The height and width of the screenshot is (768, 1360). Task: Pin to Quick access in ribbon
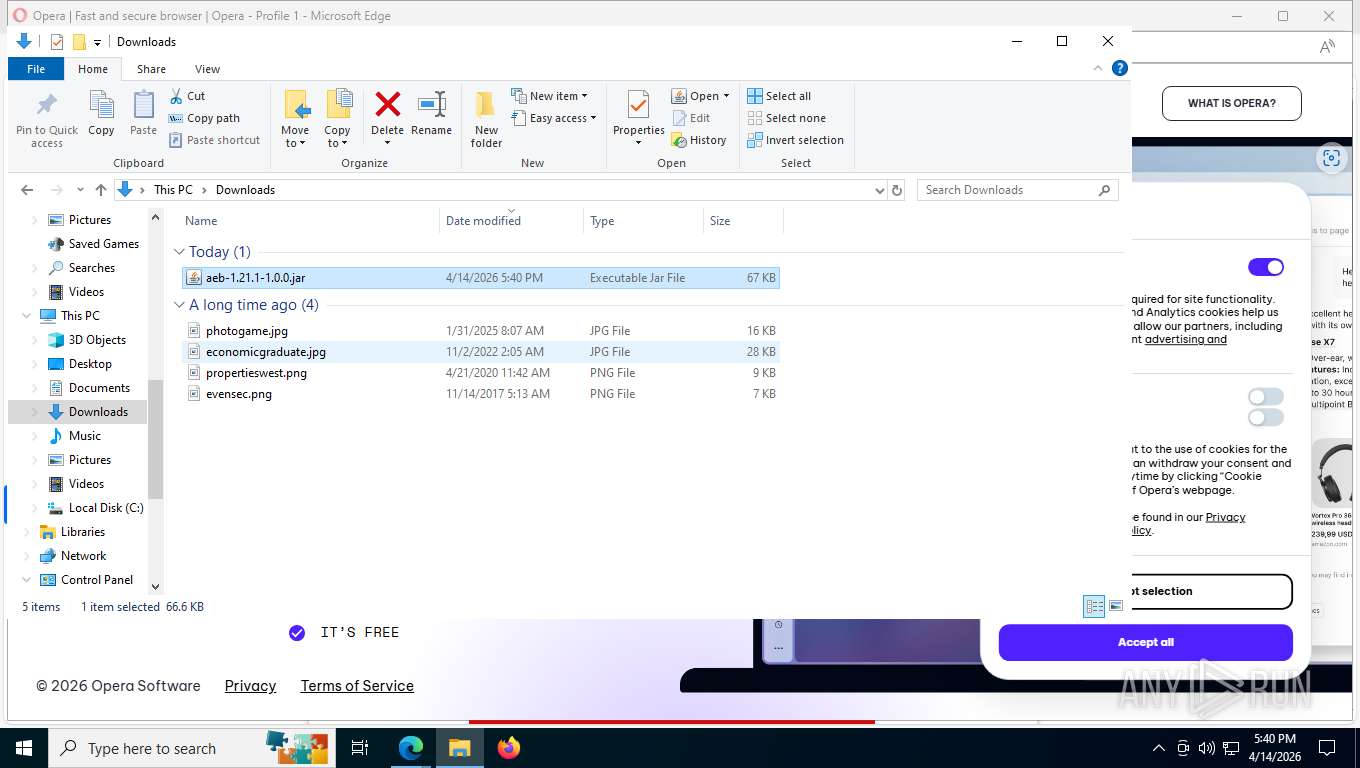pyautogui.click(x=46, y=120)
